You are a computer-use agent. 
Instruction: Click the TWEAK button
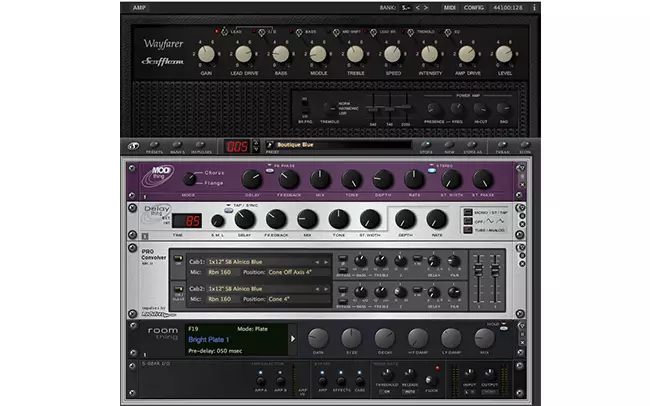pos(502,145)
